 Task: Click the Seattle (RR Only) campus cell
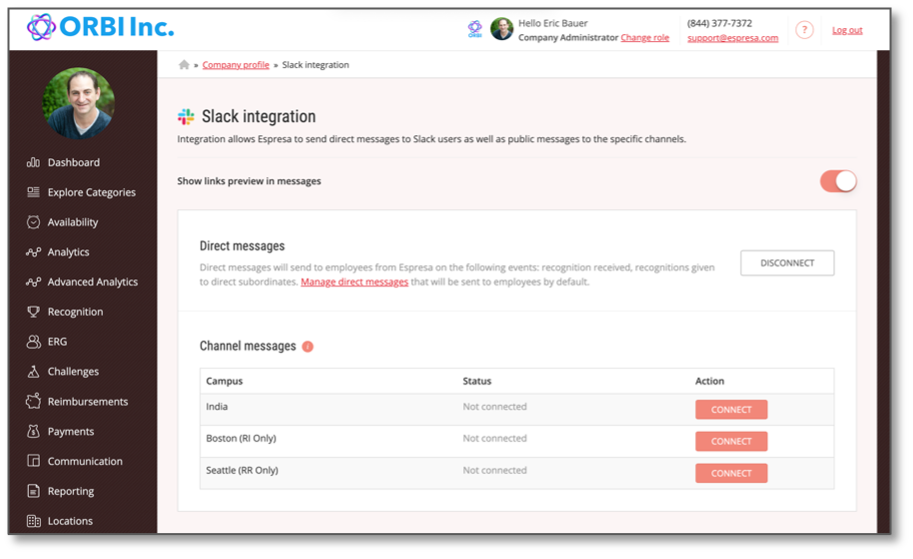tap(242, 470)
